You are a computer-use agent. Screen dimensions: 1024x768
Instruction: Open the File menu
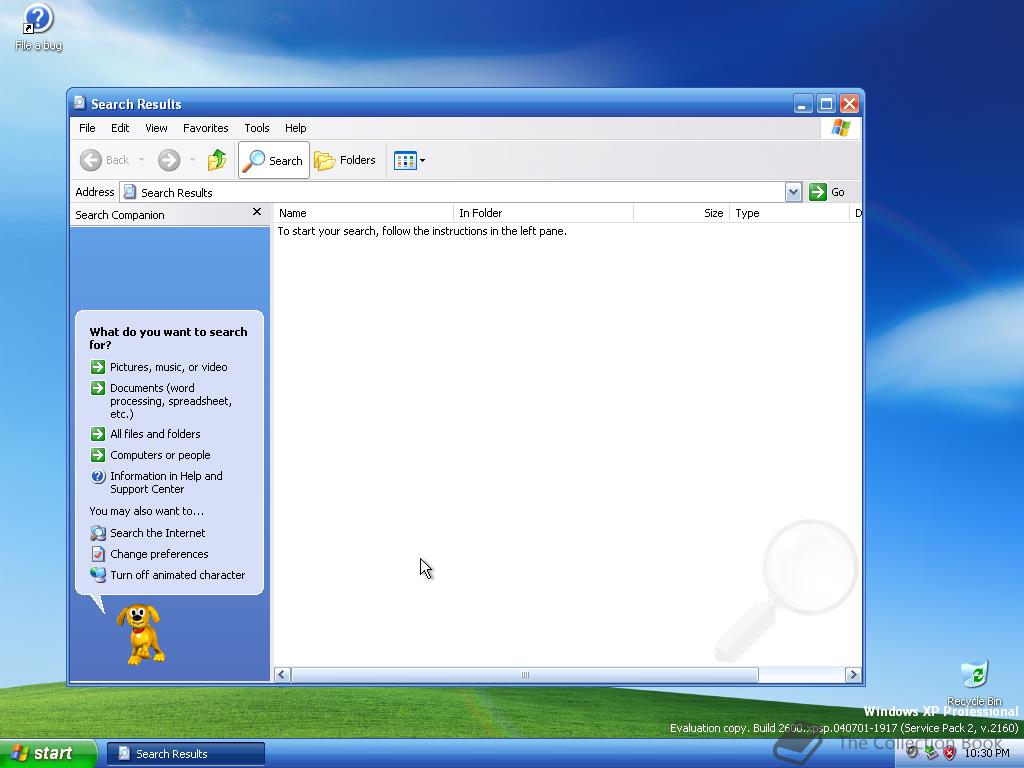87,128
